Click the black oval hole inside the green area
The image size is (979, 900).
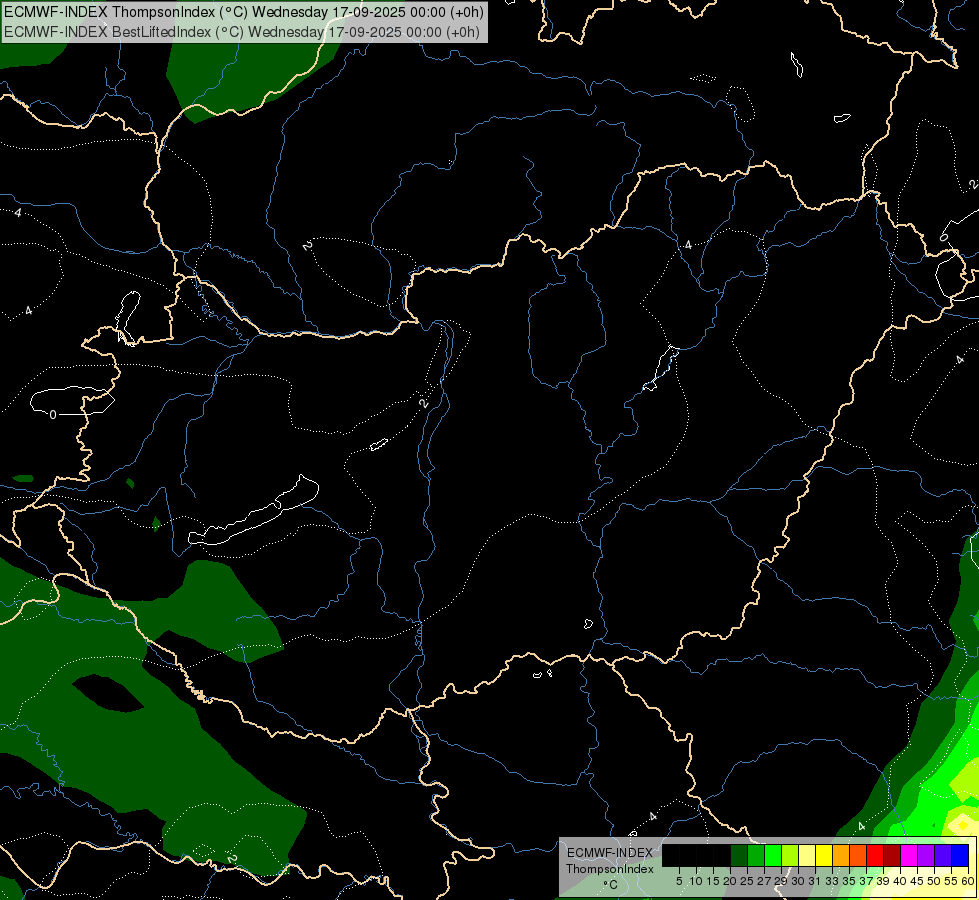[x=108, y=693]
